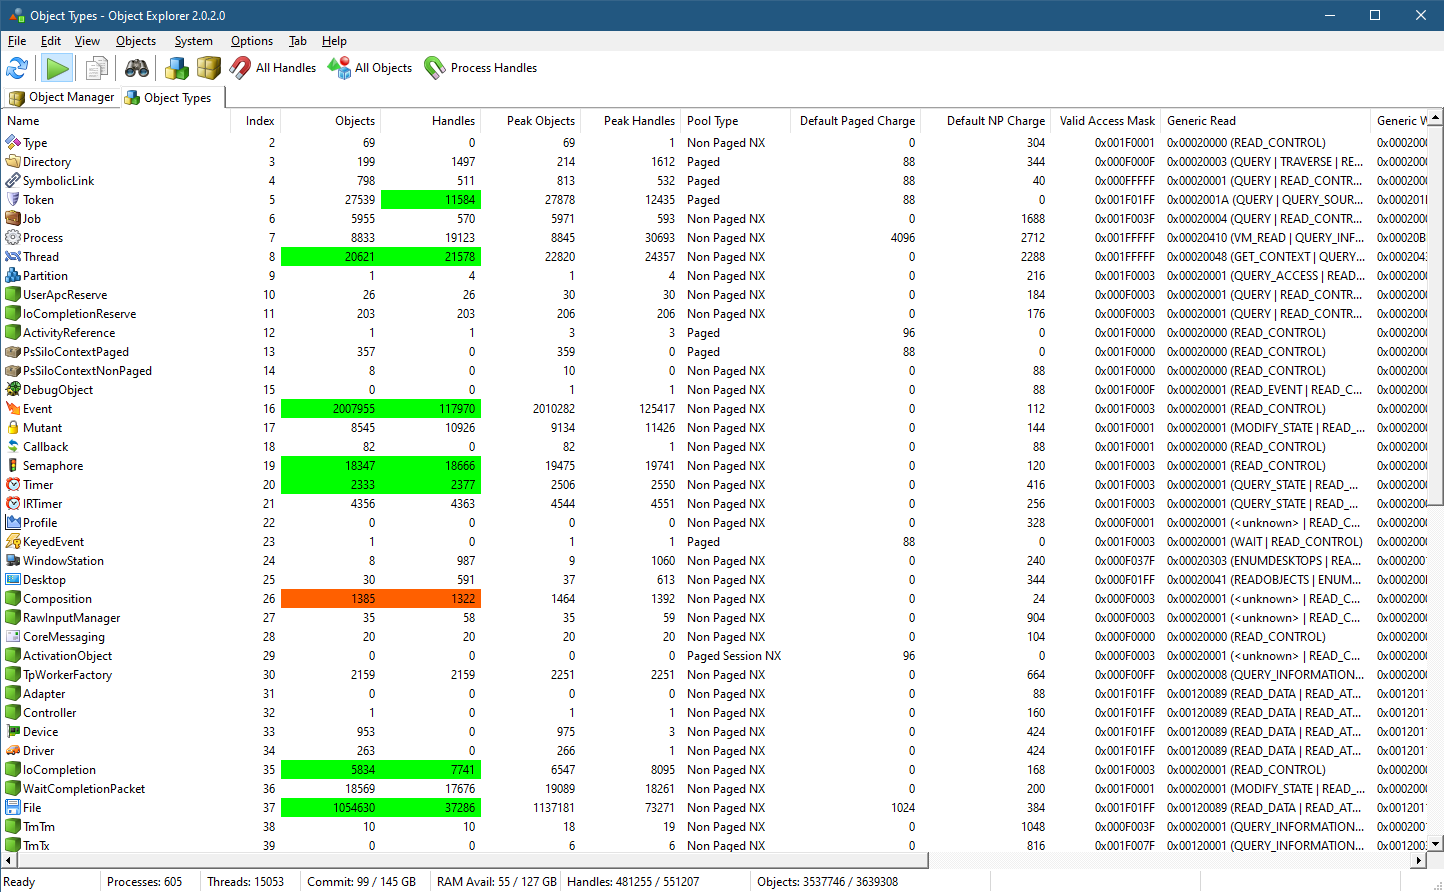Viewport: 1444px width, 892px height.
Task: Open the System menu
Action: [193, 41]
